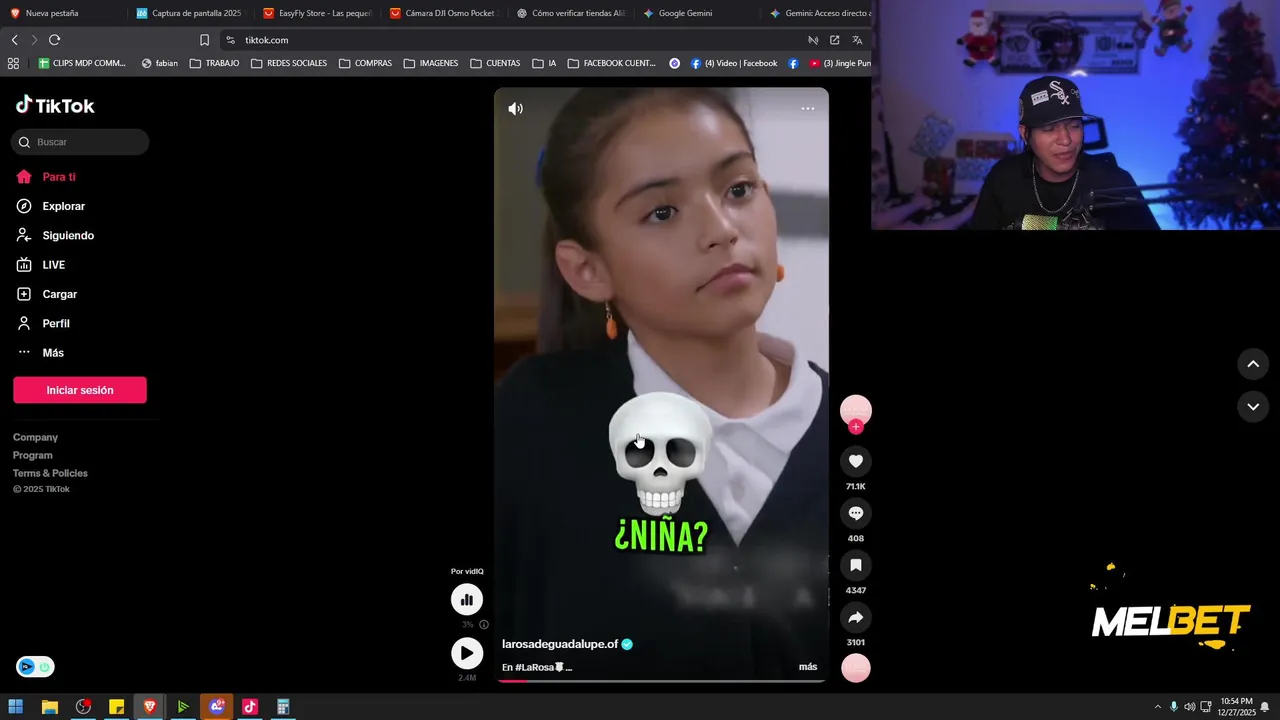Click the Buscar search field
The width and height of the screenshot is (1280, 720).
(80, 142)
